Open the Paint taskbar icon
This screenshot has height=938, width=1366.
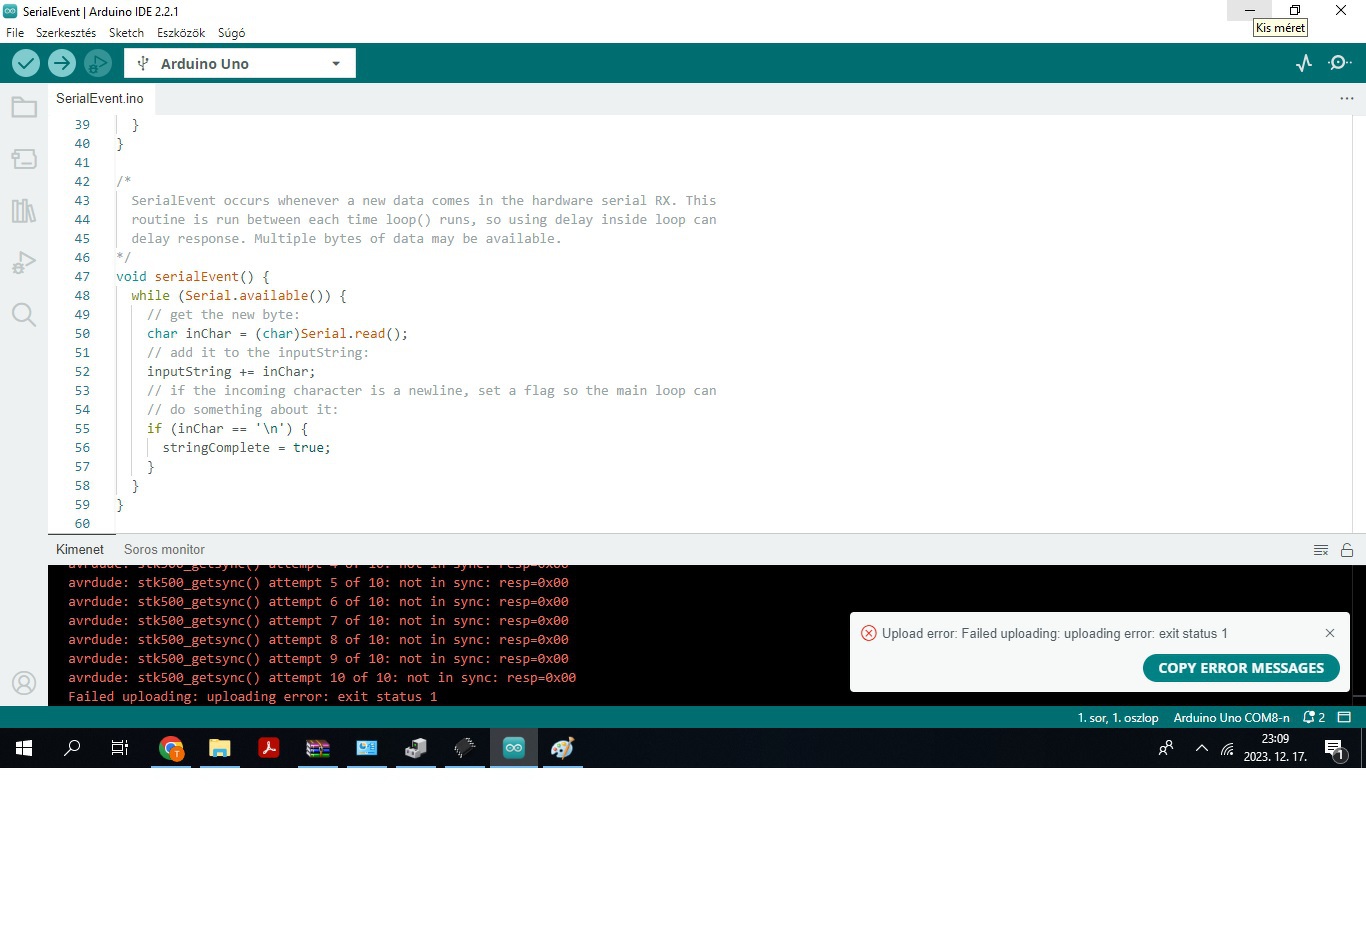pos(563,748)
